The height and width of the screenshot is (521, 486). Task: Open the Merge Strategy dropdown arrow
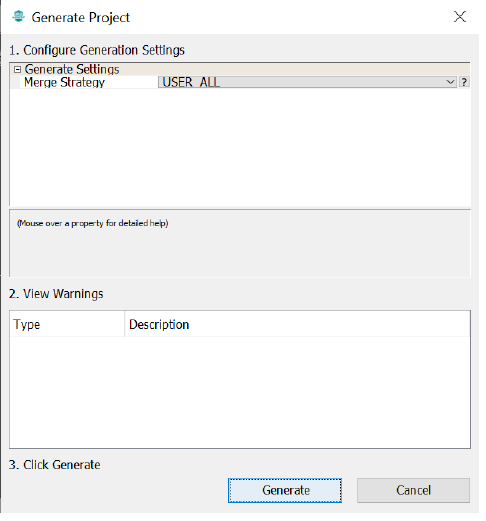[x=450, y=82]
